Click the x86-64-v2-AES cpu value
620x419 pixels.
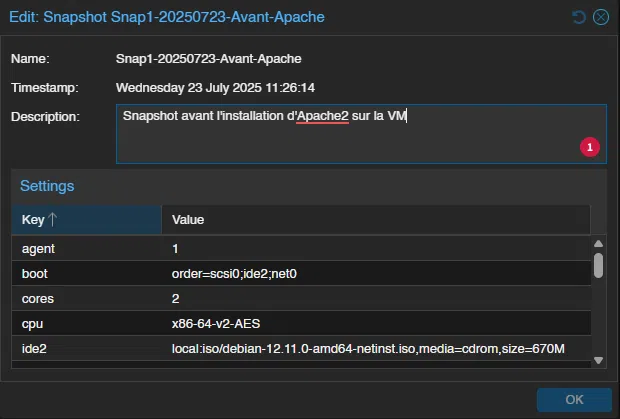point(216,323)
